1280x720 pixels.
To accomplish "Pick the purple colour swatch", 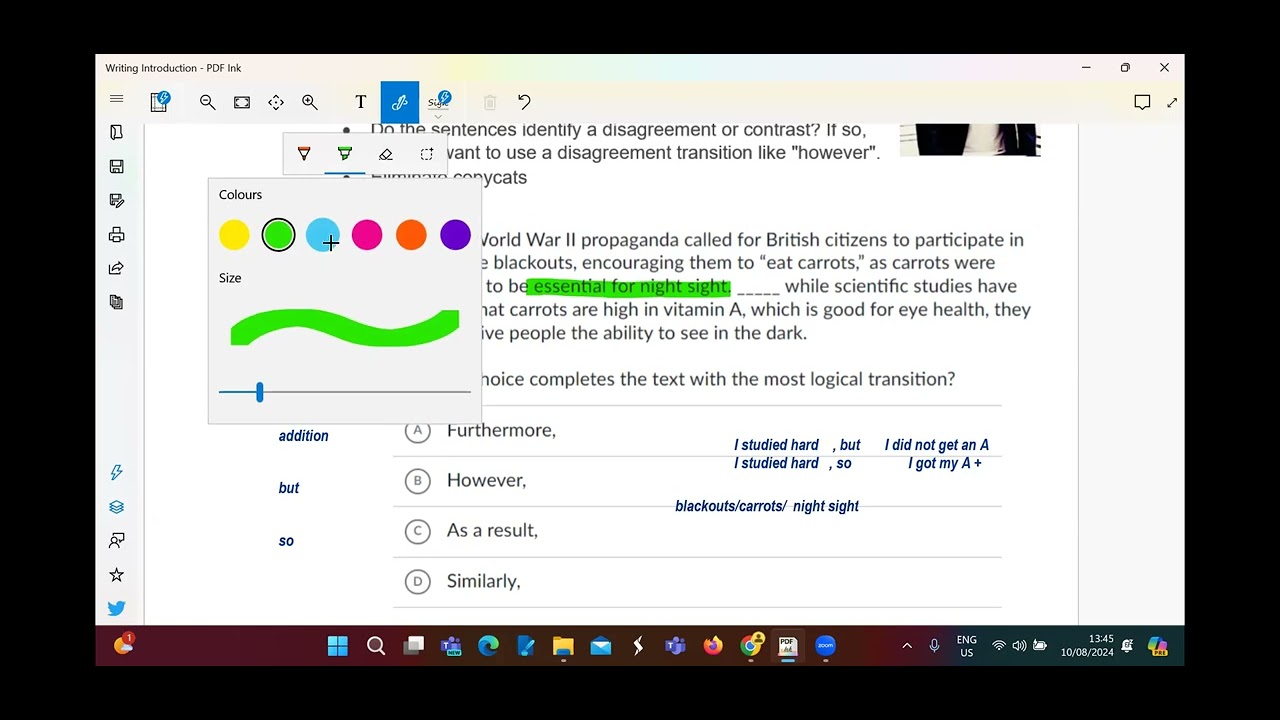I will 455,235.
